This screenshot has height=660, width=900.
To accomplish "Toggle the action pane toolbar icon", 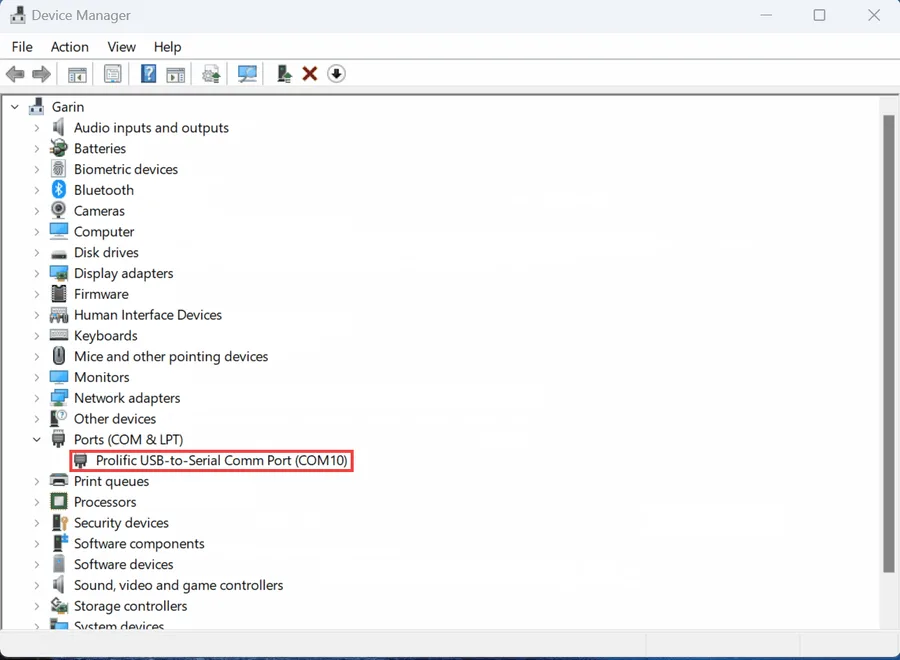I will point(176,75).
